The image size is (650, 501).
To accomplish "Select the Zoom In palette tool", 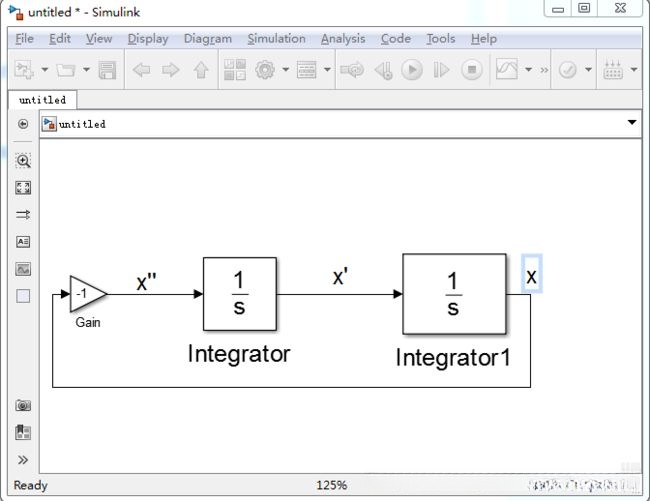I will 23,160.
